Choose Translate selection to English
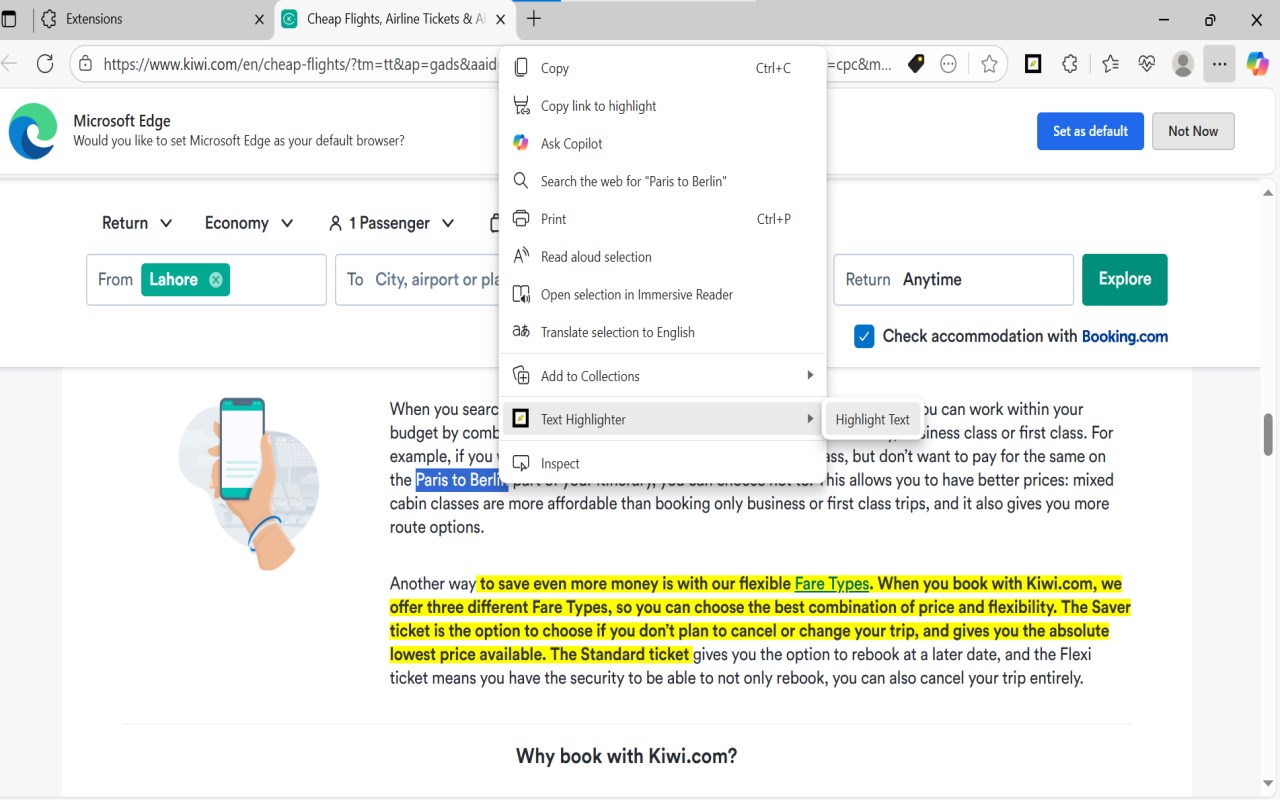Image resolution: width=1280 pixels, height=800 pixels. point(663,332)
